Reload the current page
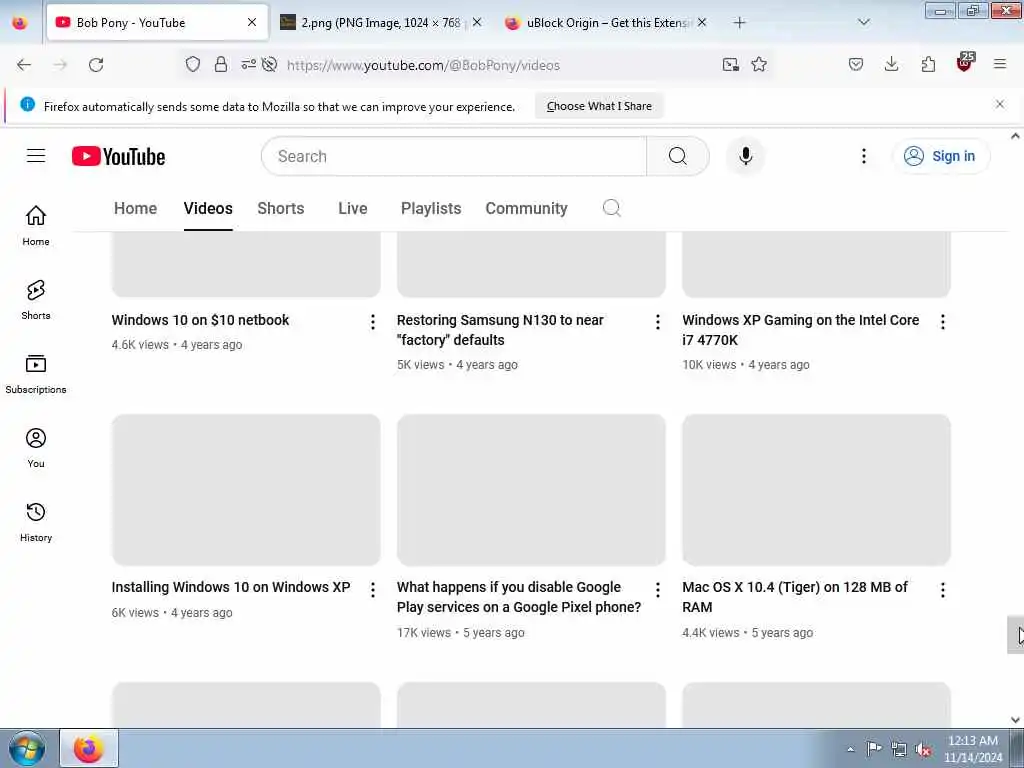This screenshot has width=1024, height=768. pos(96,65)
